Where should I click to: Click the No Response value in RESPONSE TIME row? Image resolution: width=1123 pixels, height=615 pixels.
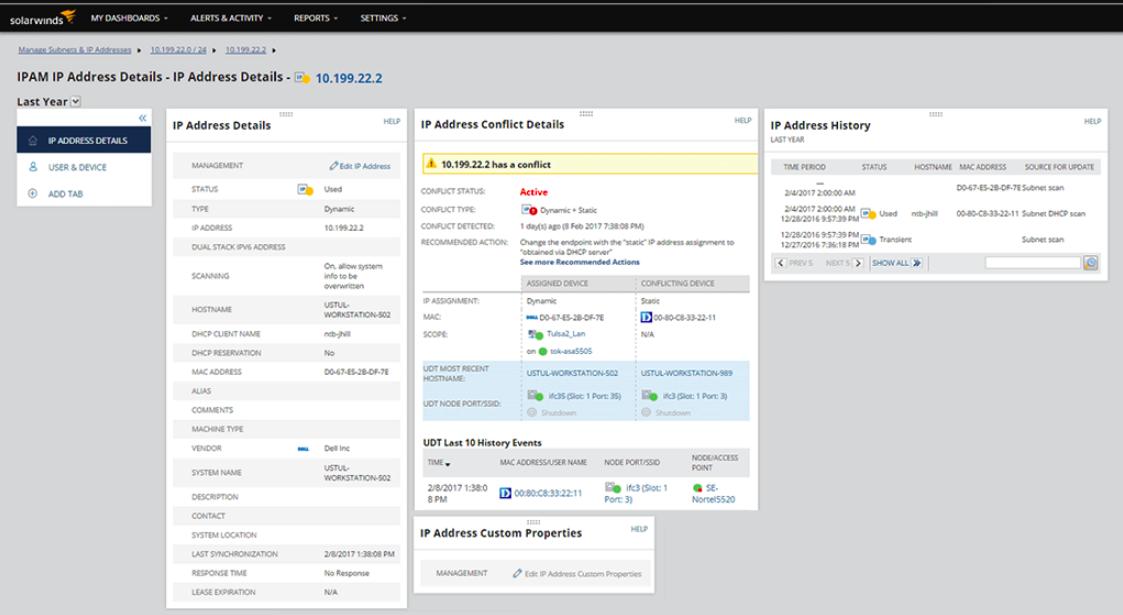(x=347, y=573)
